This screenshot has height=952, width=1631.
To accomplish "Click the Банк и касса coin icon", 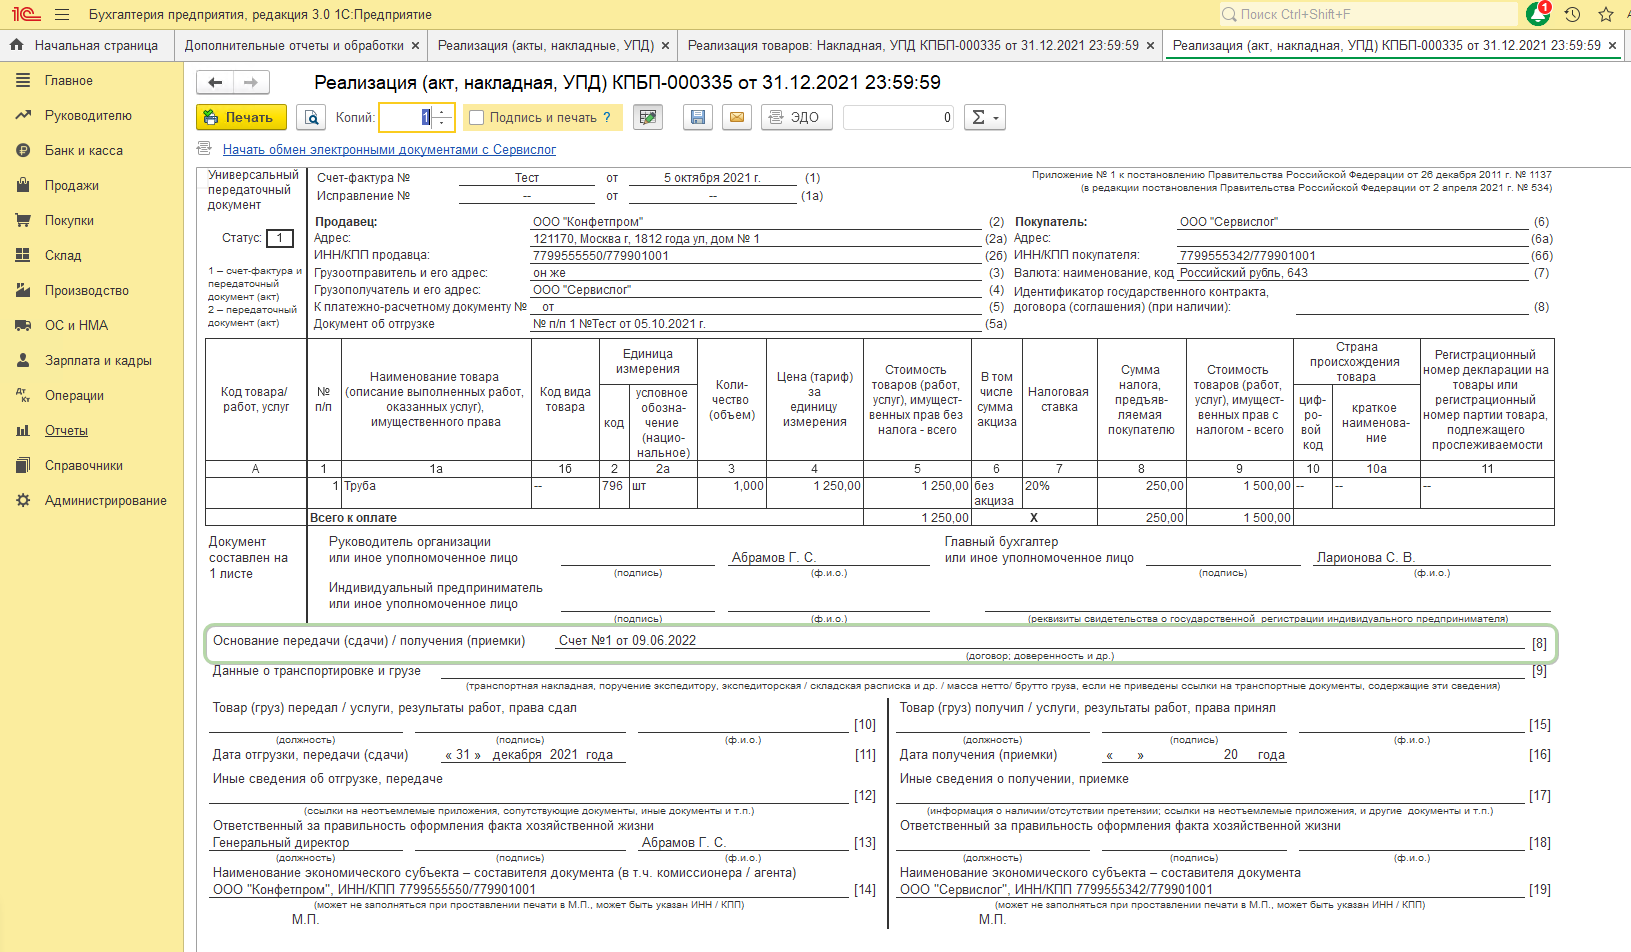I will 23,151.
